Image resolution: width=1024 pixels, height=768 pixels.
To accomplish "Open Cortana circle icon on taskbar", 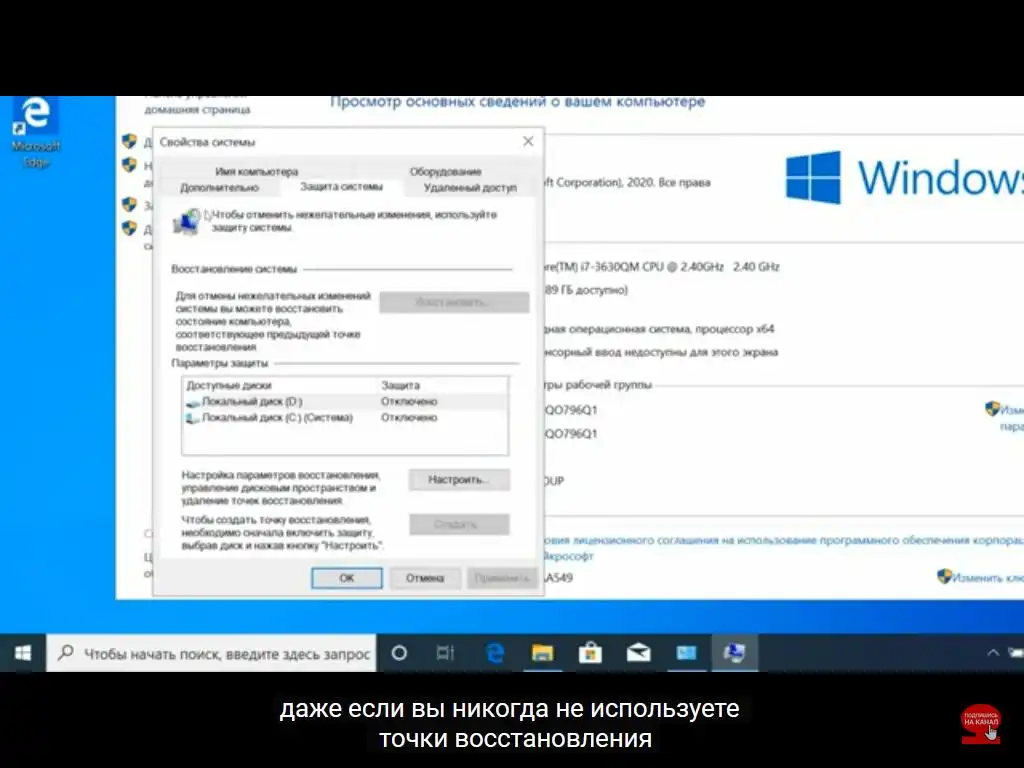I will 399,653.
